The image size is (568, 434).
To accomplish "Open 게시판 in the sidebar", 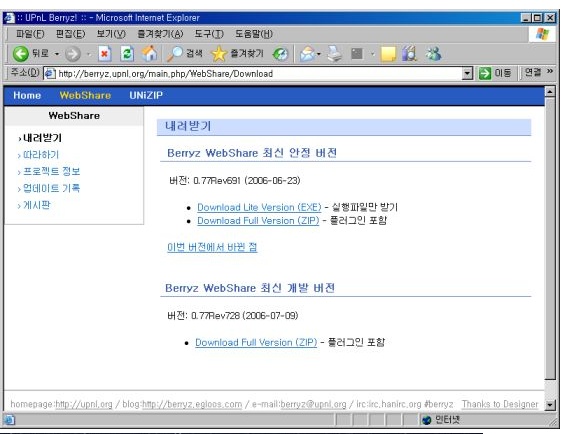I will coord(37,205).
